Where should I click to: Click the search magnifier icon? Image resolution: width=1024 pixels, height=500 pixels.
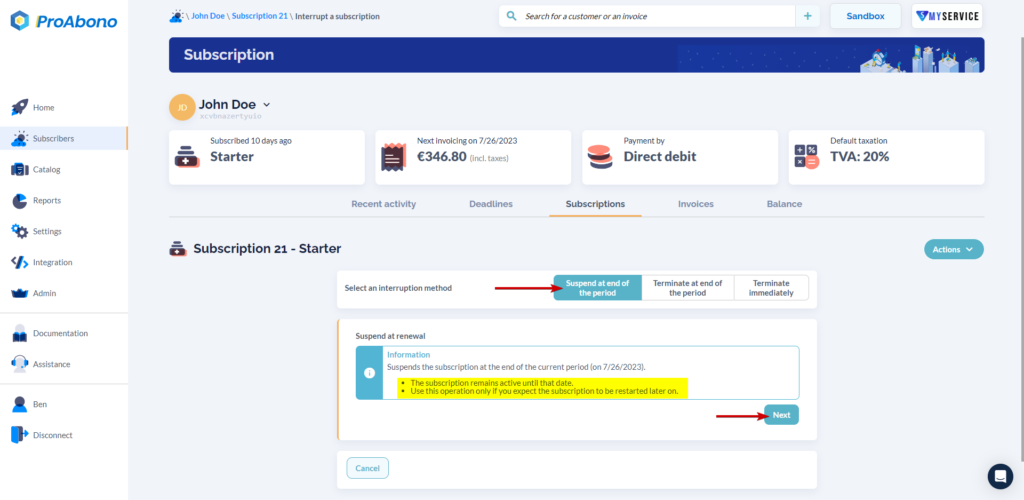point(511,16)
